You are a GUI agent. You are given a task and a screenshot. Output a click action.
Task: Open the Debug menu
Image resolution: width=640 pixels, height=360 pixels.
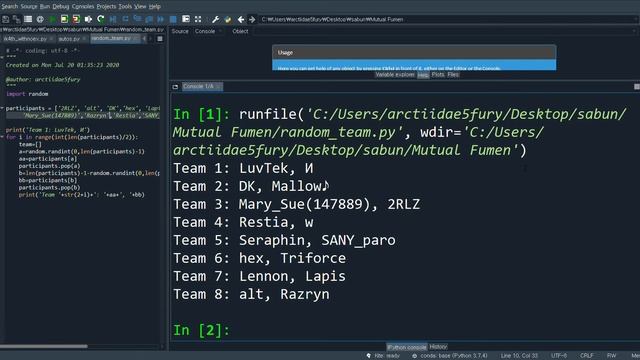coord(61,7)
